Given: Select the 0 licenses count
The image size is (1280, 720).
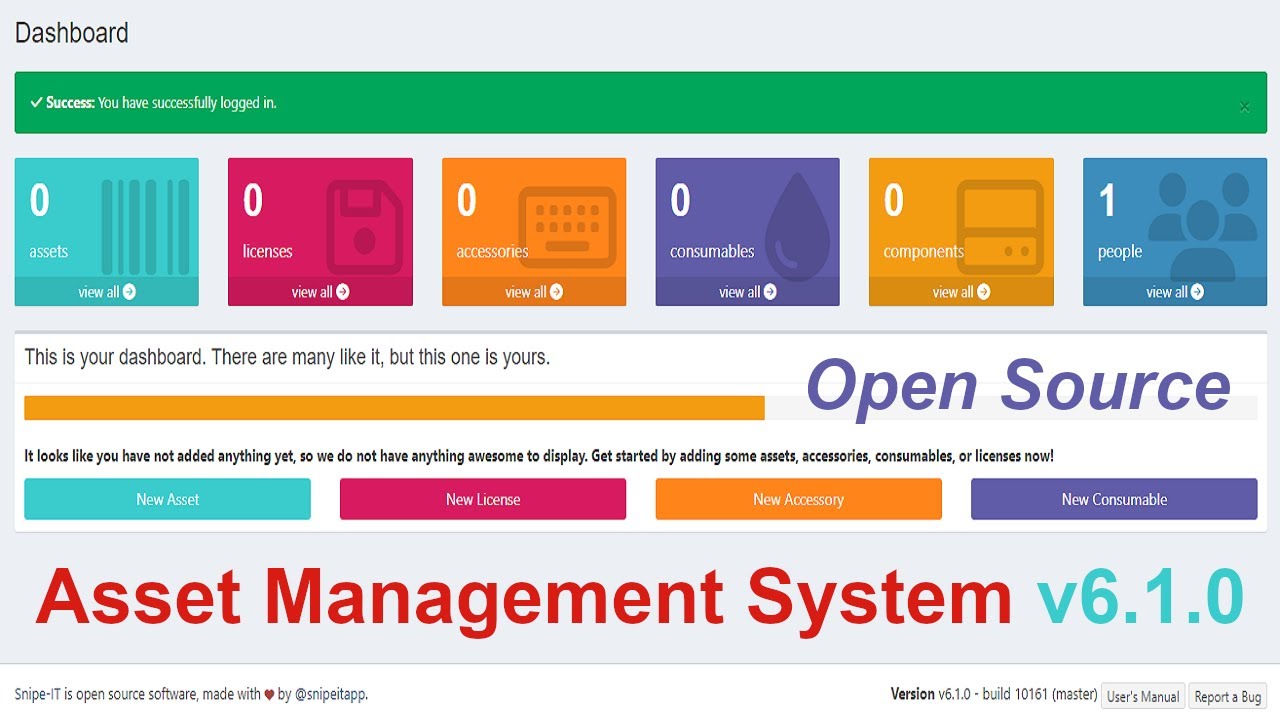Looking at the screenshot, I should 253,201.
